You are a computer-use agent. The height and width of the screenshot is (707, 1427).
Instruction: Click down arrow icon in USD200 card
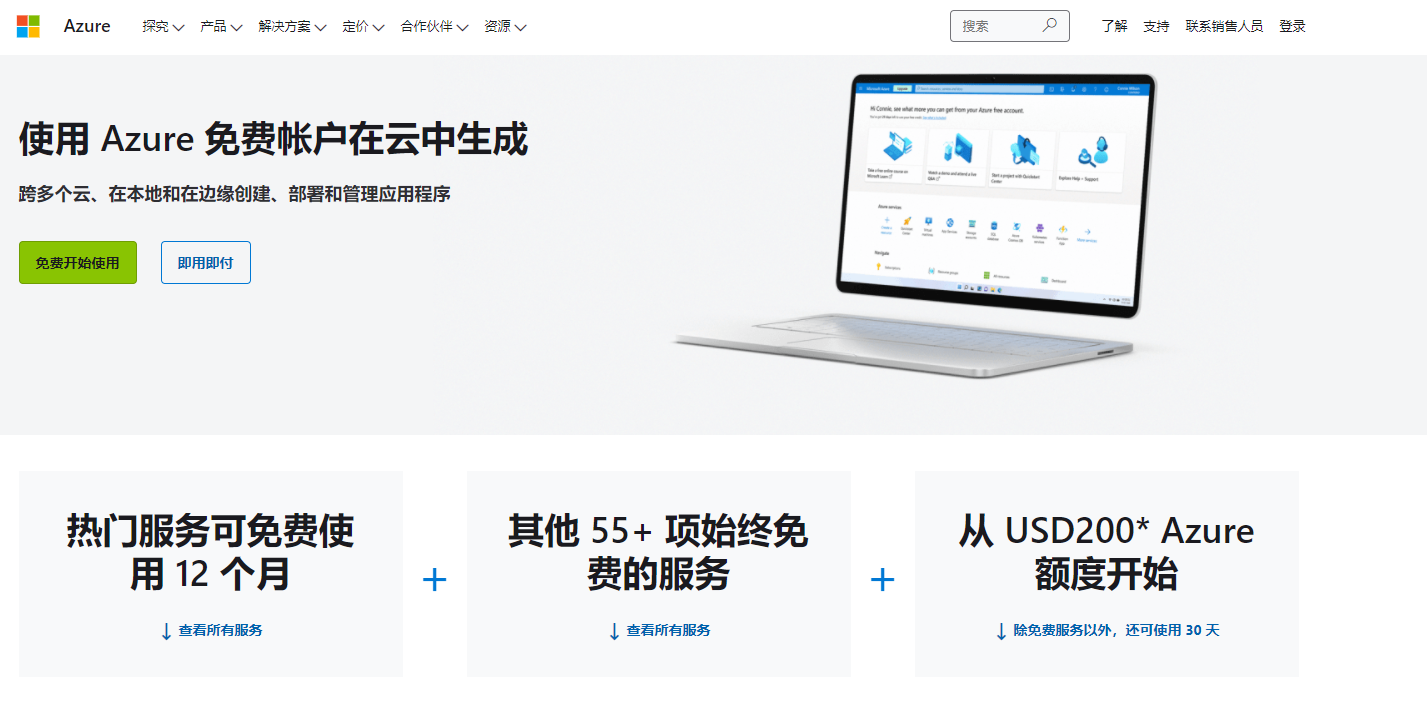point(1001,631)
